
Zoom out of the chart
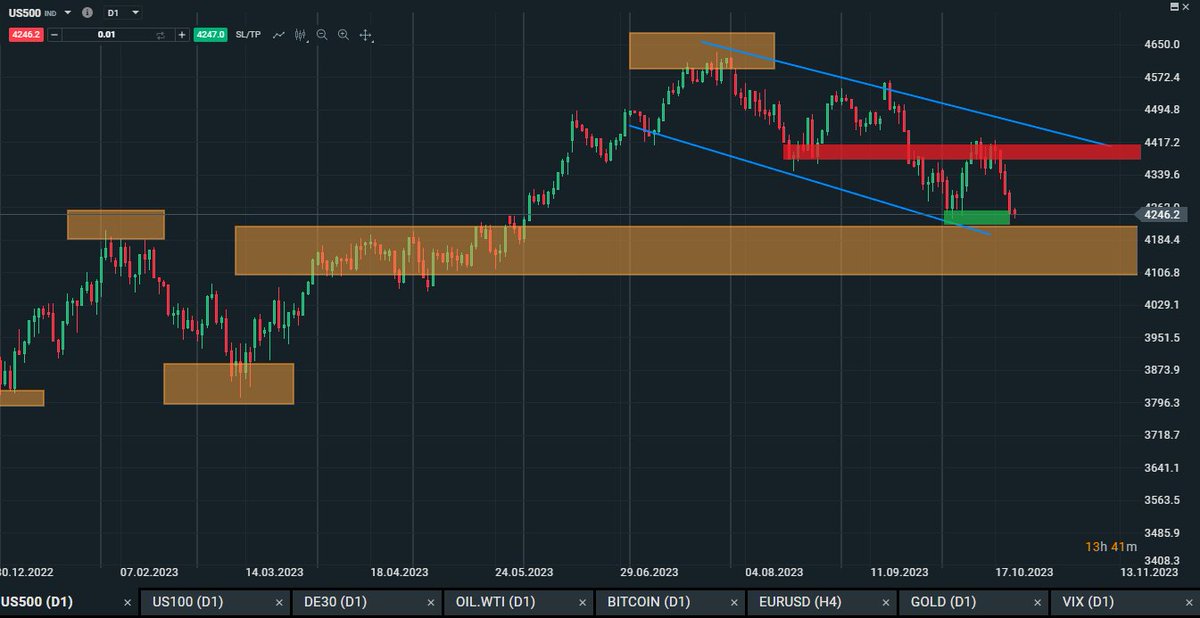[x=322, y=35]
